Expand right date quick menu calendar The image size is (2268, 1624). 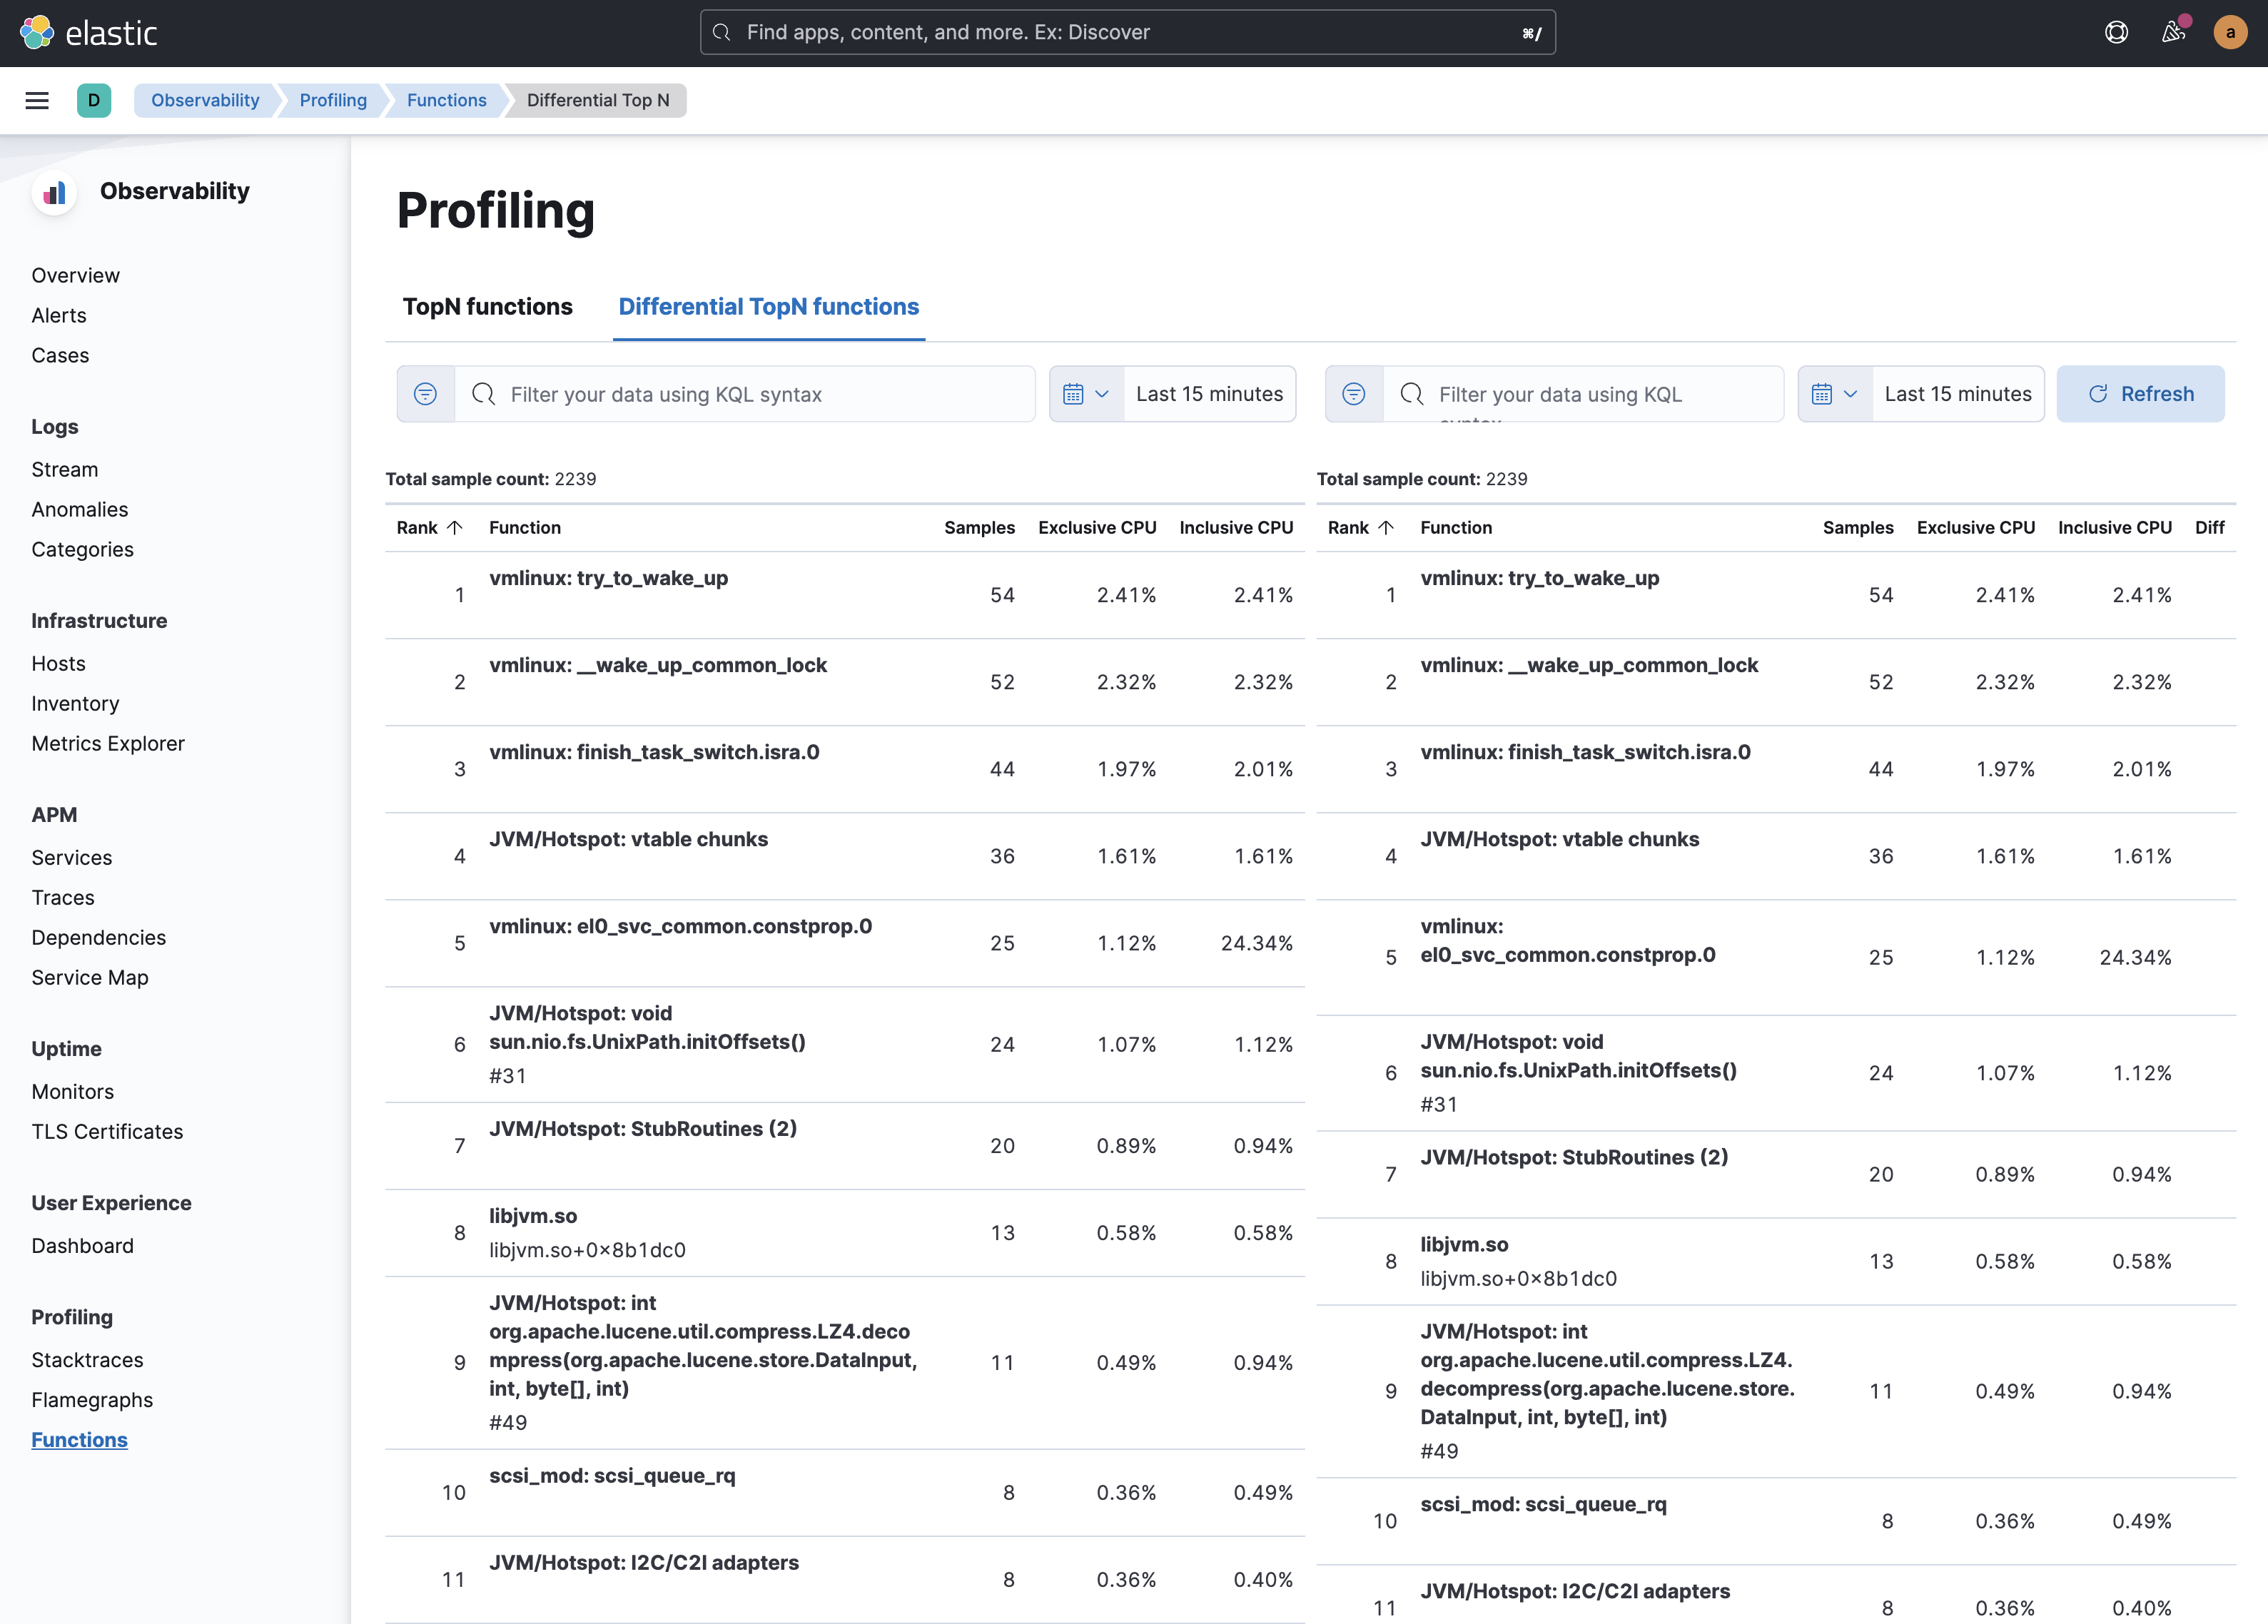click(1834, 394)
